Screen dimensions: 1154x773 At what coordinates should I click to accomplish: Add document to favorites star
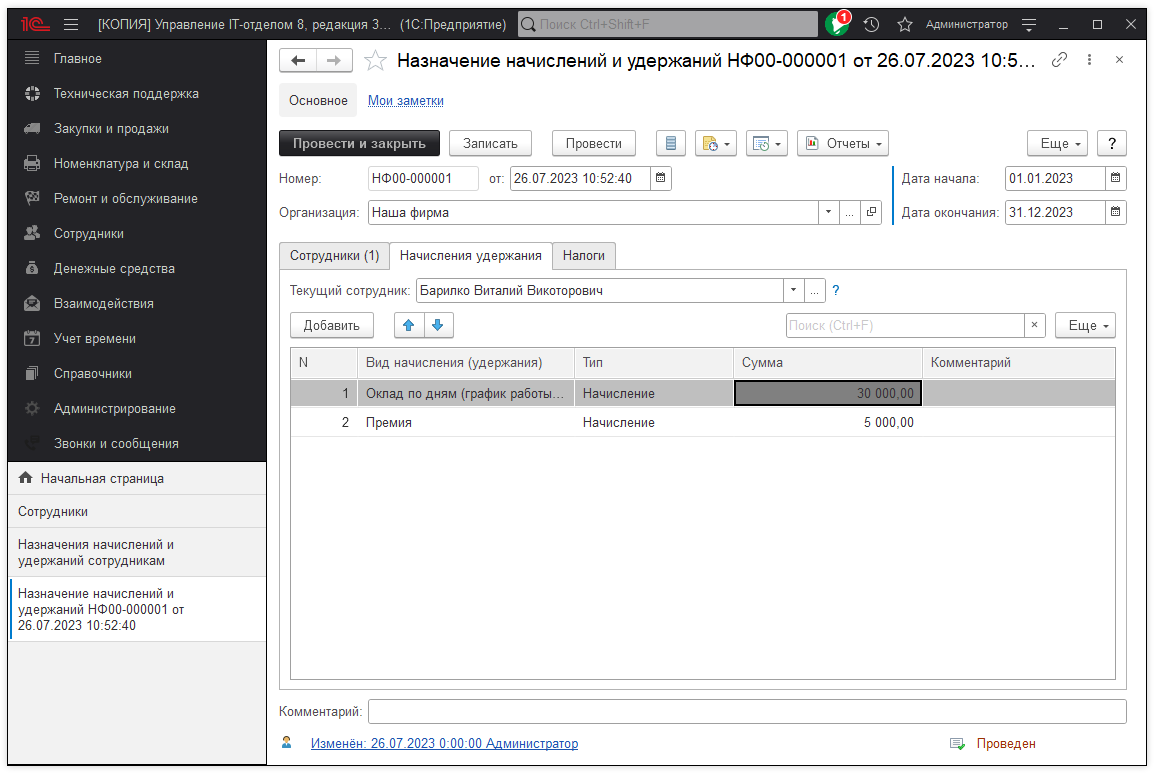(375, 61)
